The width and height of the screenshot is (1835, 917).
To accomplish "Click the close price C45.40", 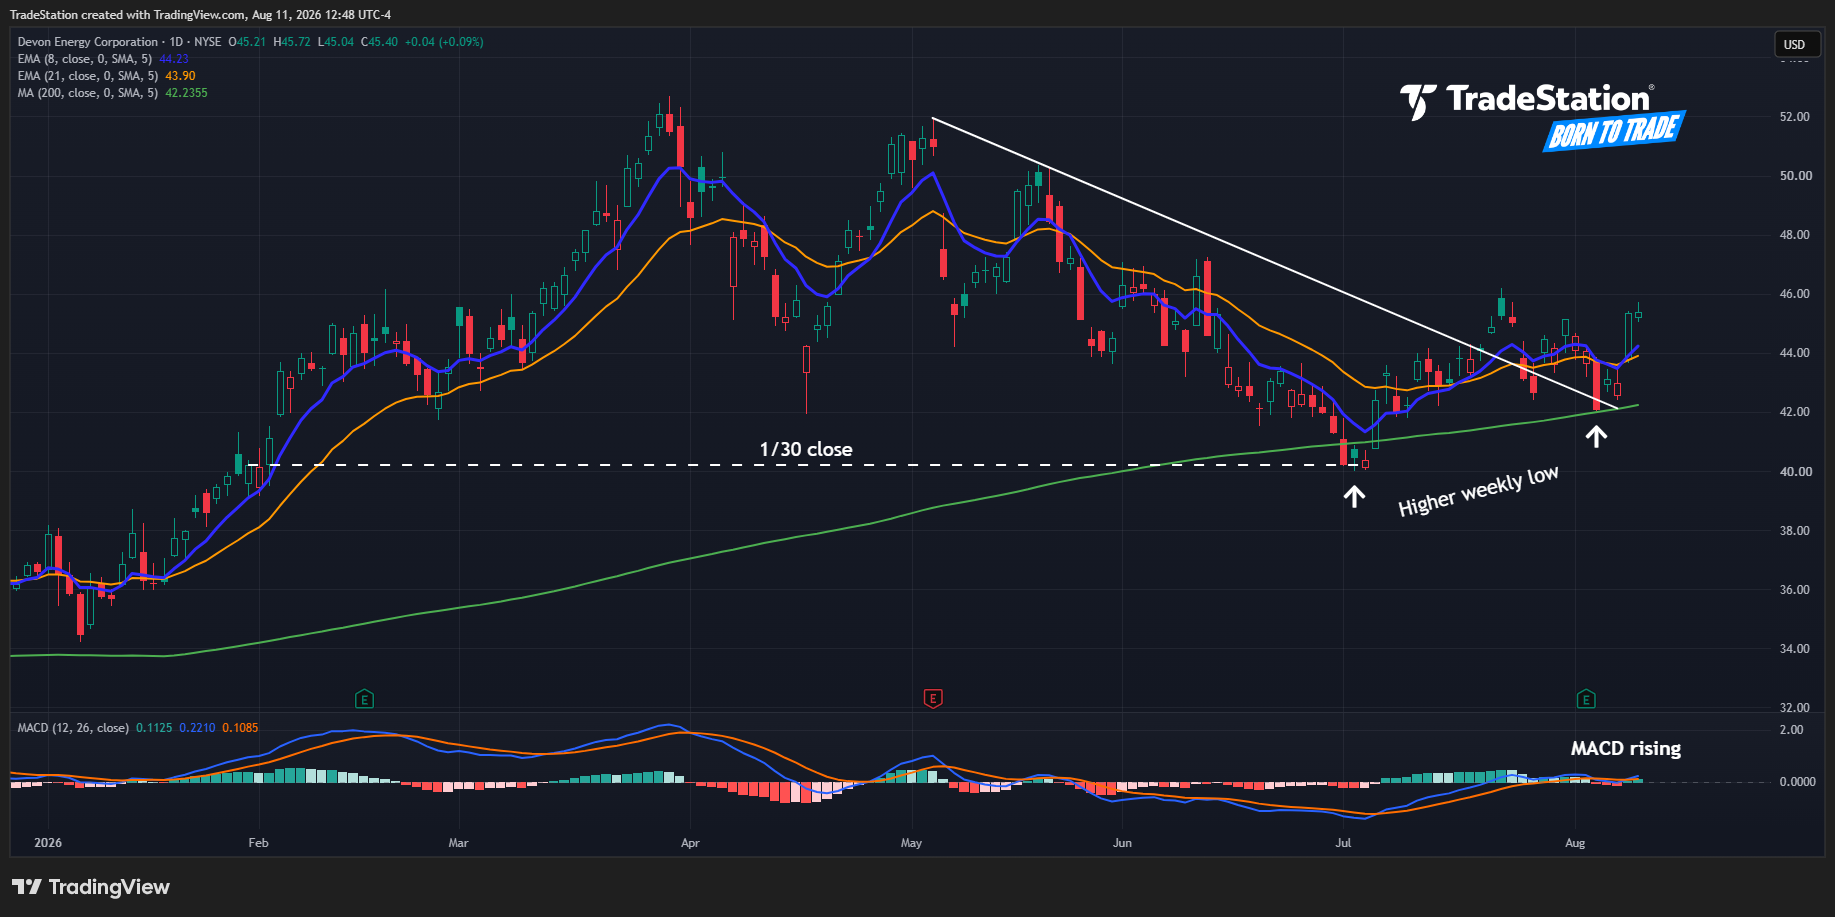I will pyautogui.click(x=380, y=42).
